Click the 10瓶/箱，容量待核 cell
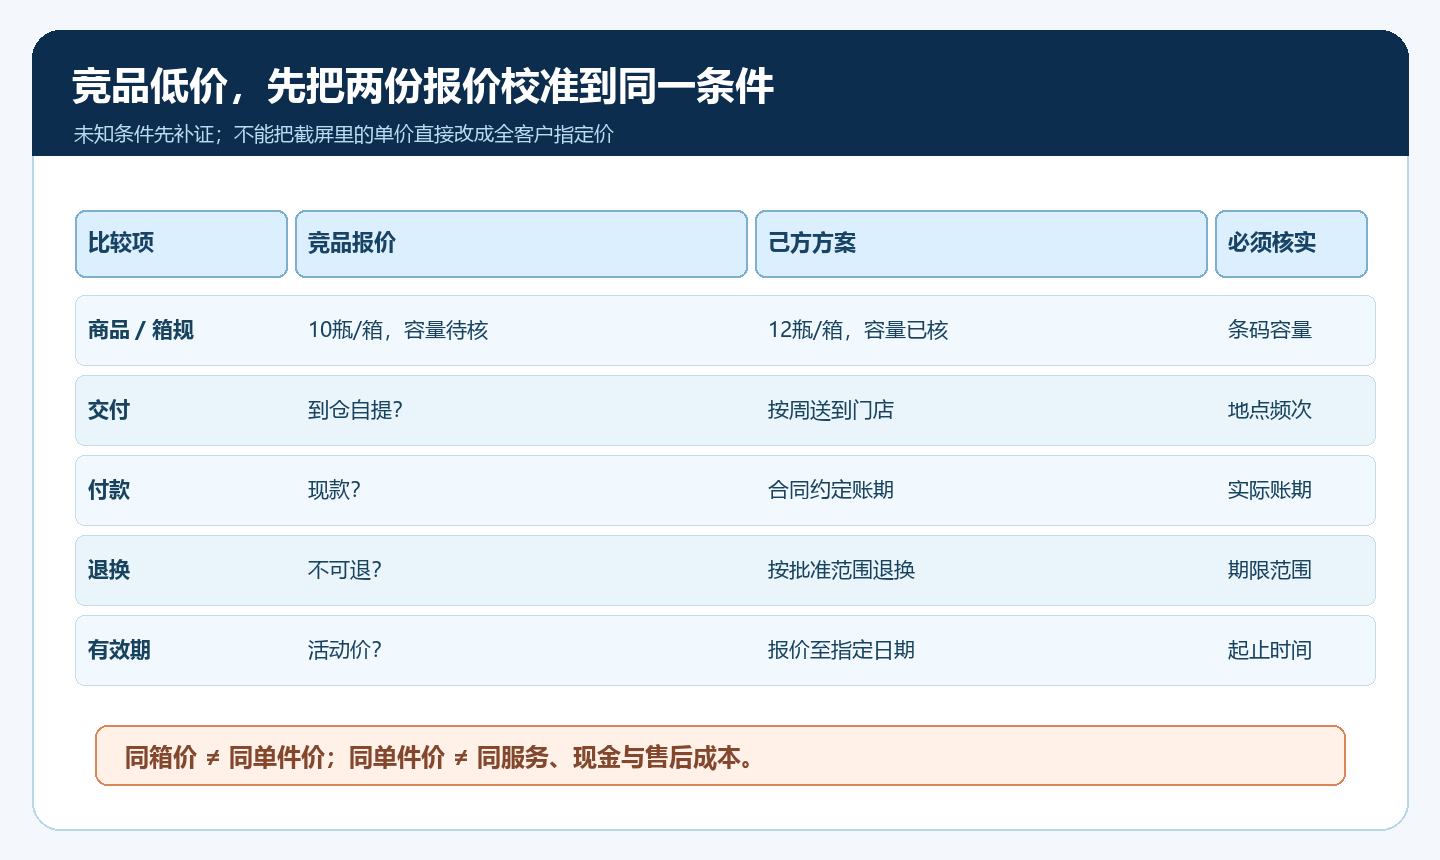 398,330
